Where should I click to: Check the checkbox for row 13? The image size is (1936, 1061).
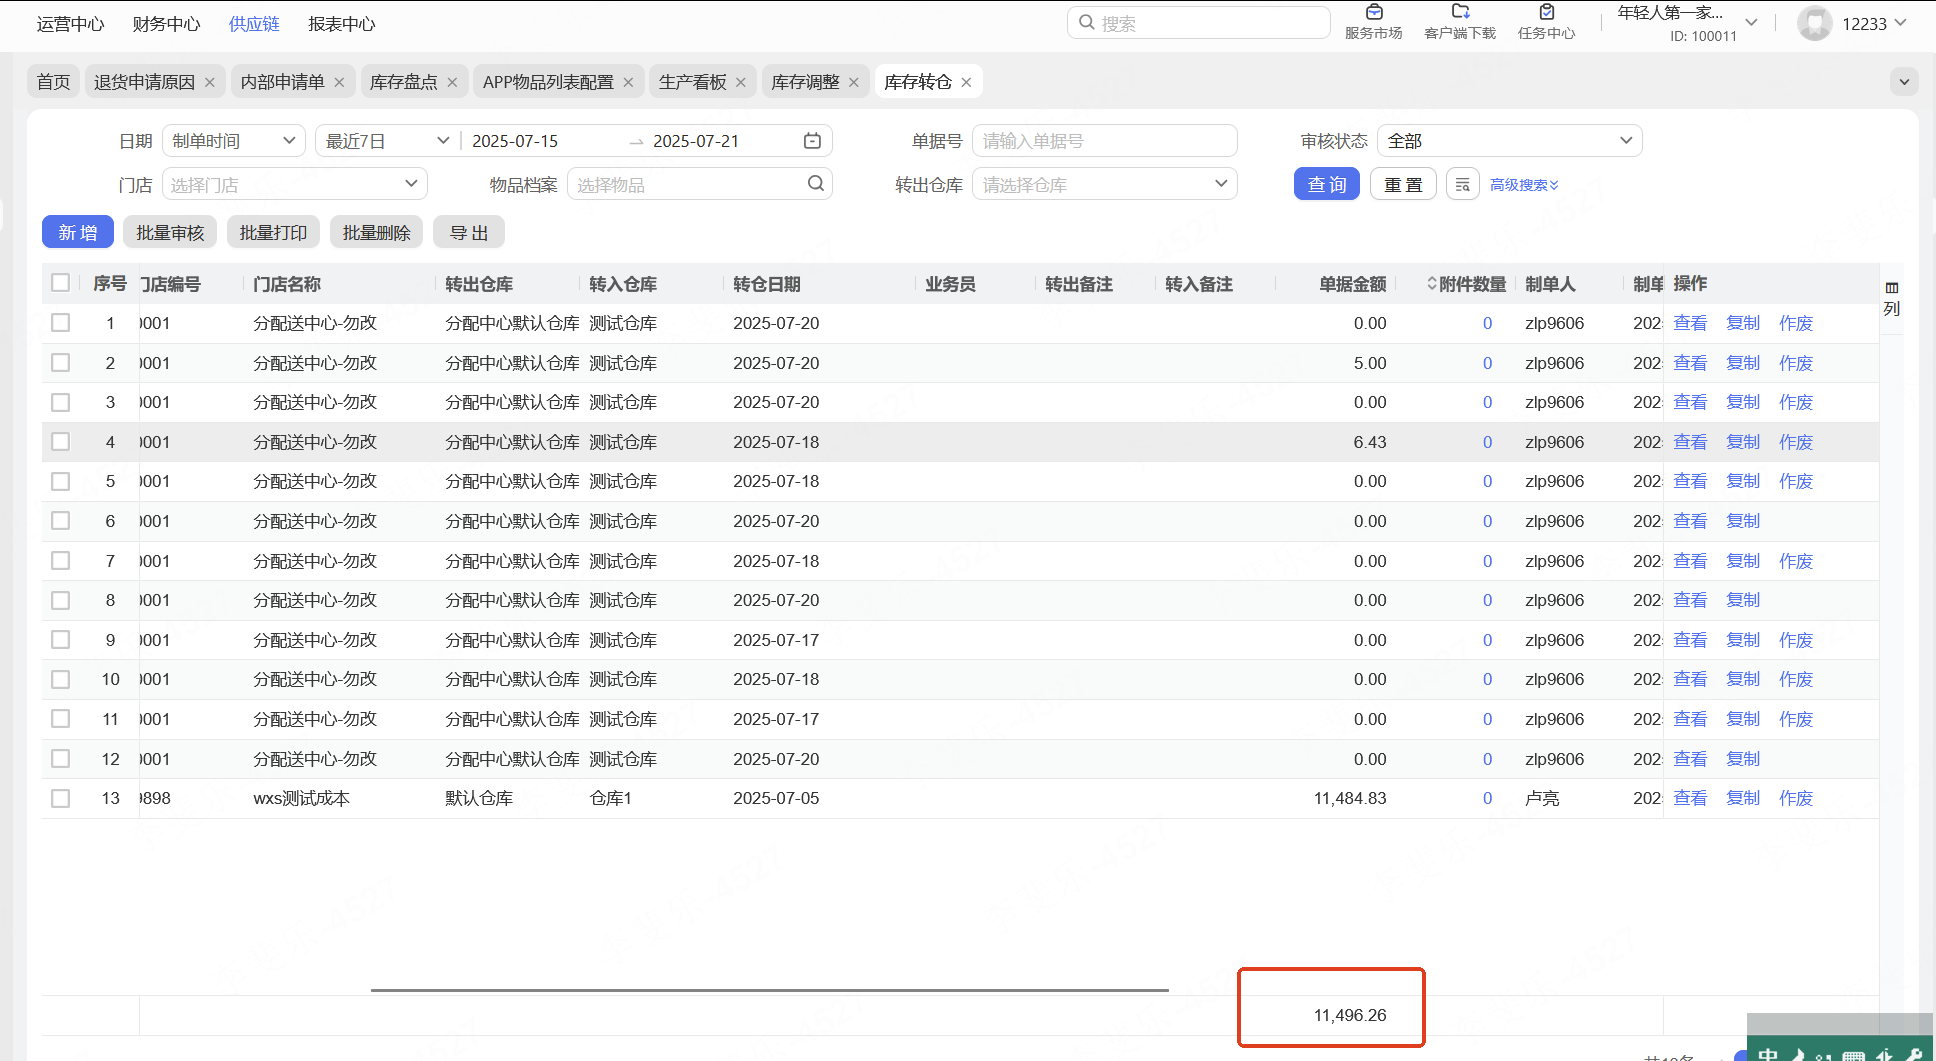click(61, 798)
